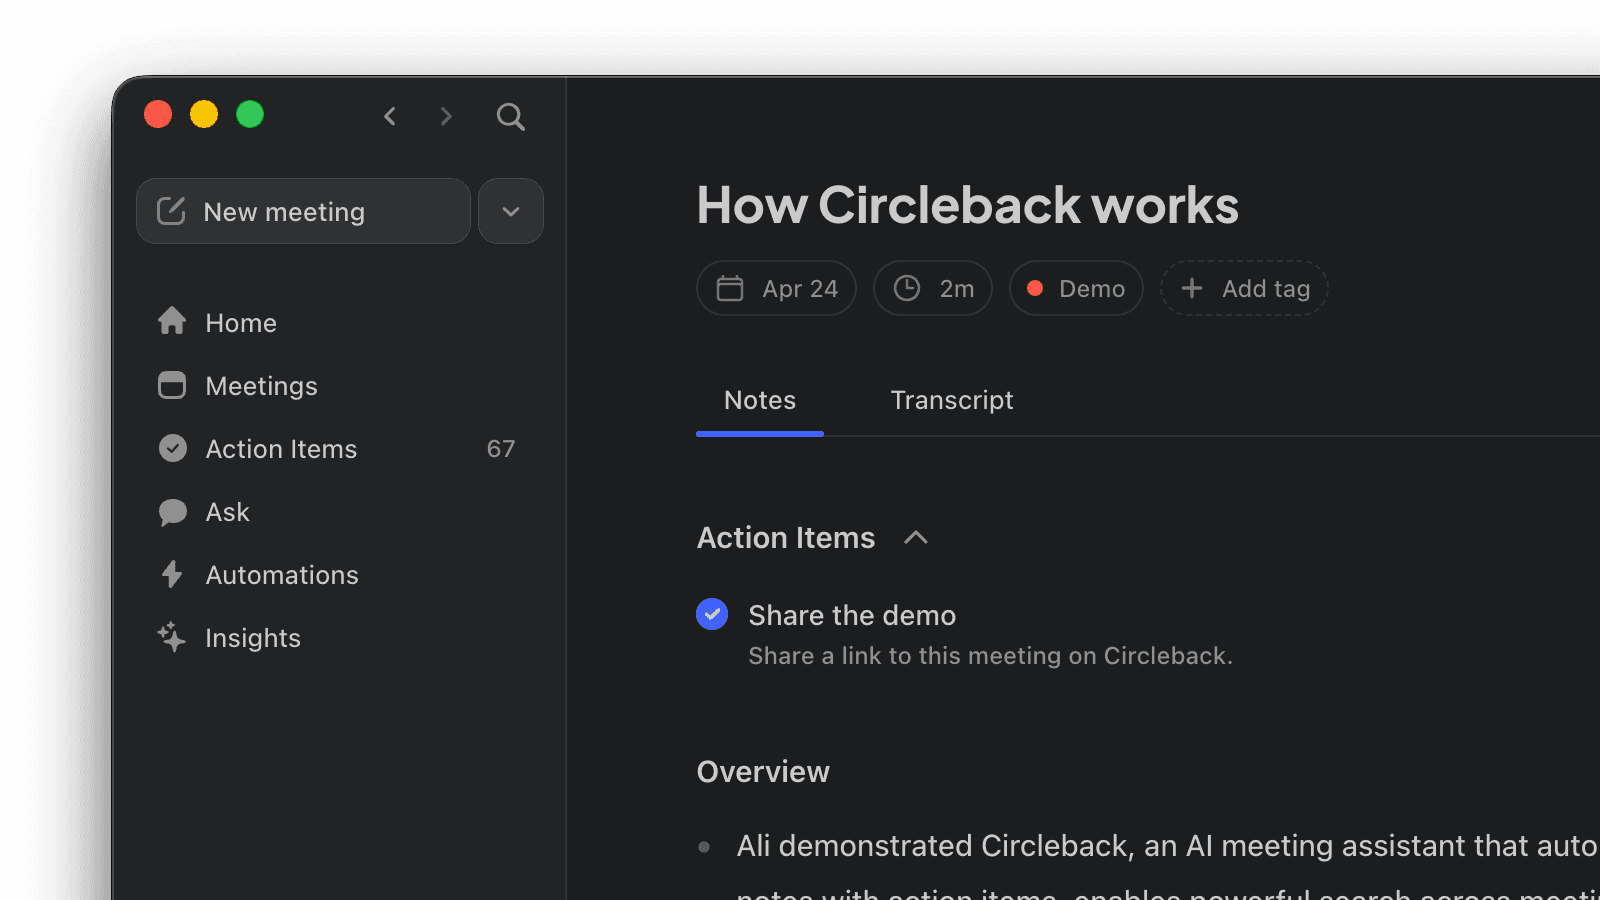Click the 2m duration chip
This screenshot has width=1600, height=900.
pos(933,288)
